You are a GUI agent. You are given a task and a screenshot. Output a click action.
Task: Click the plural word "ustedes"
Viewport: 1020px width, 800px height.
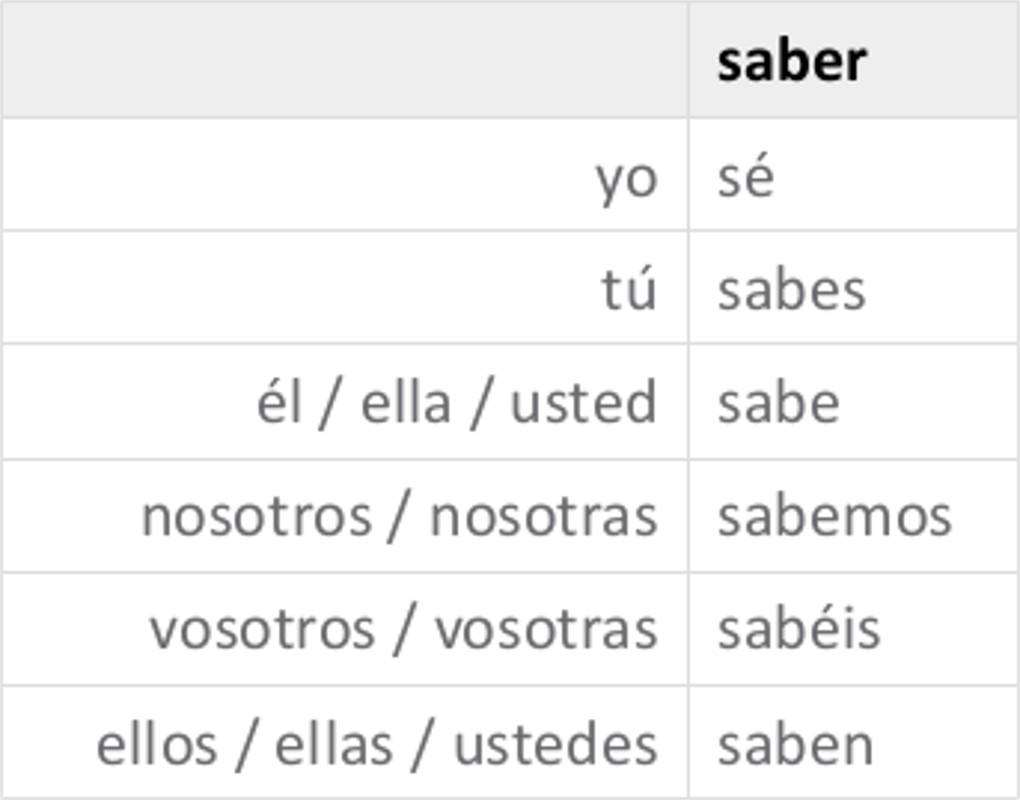(555, 744)
